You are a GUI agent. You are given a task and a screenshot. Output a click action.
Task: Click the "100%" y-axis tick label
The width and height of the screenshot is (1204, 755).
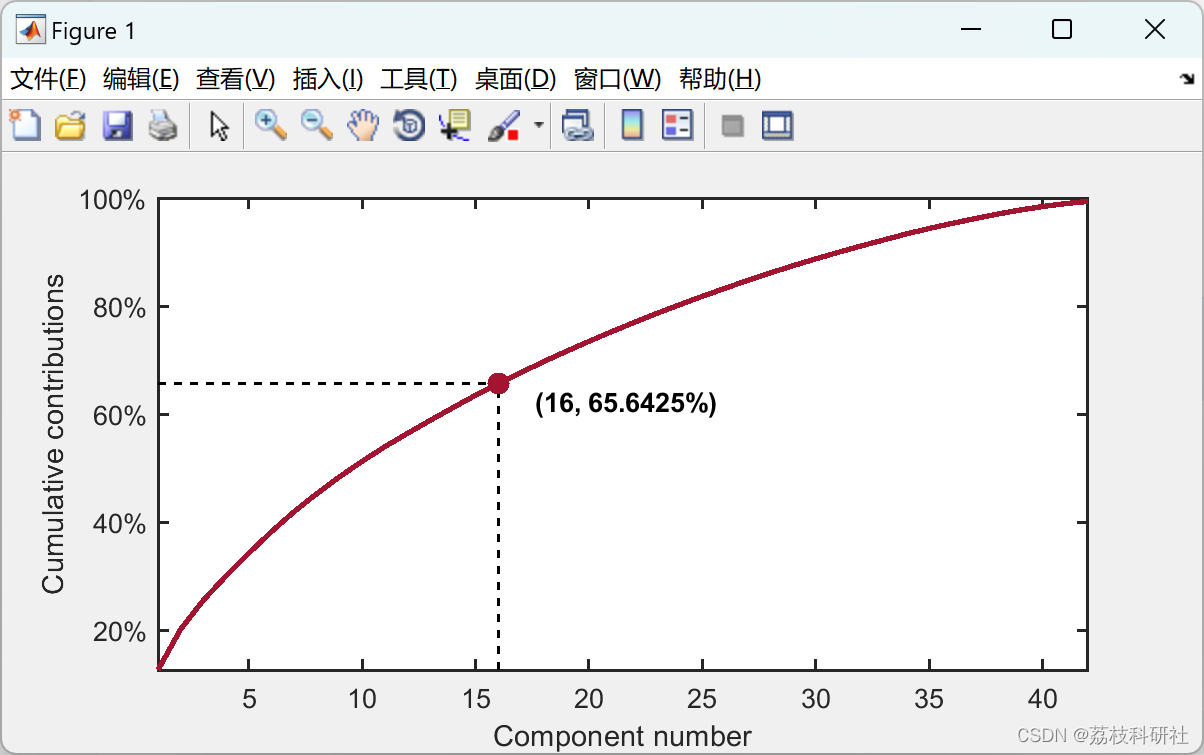[112, 200]
